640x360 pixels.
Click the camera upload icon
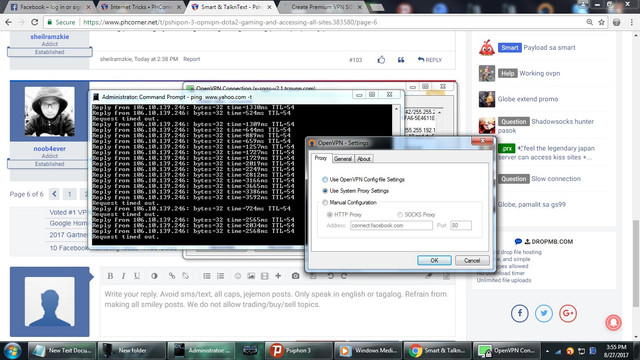(296, 276)
